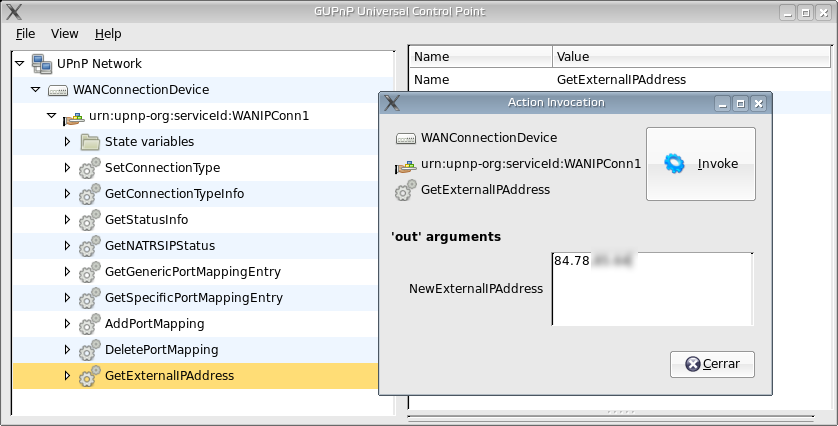Click the X icon in main window title bar
The width and height of the screenshot is (838, 426).
coord(14,11)
